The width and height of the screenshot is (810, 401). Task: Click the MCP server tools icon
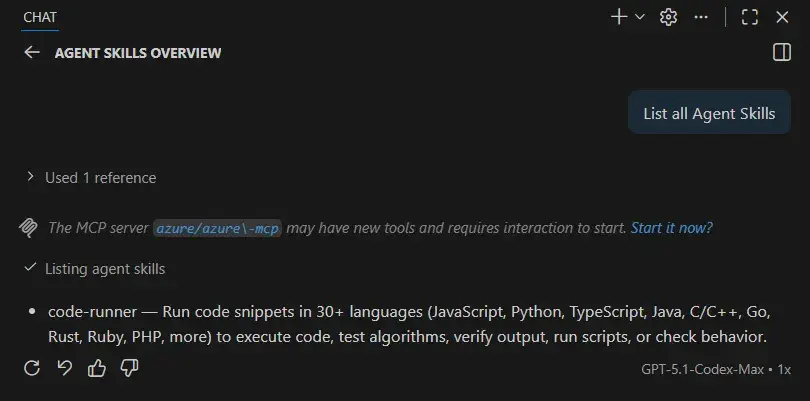point(29,228)
